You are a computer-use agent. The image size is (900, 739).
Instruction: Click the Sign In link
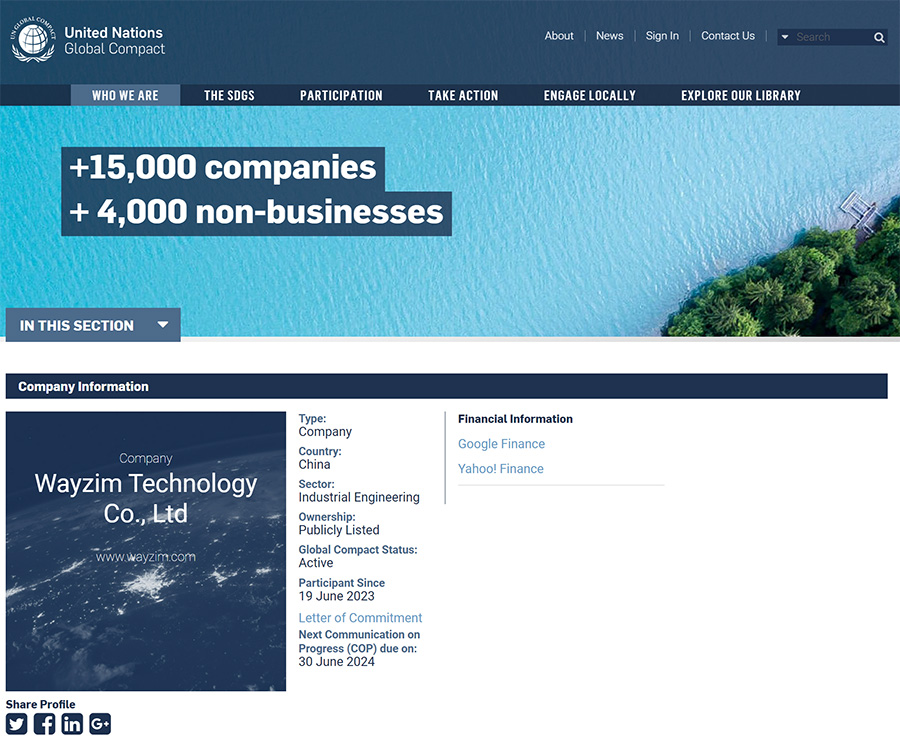pyautogui.click(x=662, y=36)
